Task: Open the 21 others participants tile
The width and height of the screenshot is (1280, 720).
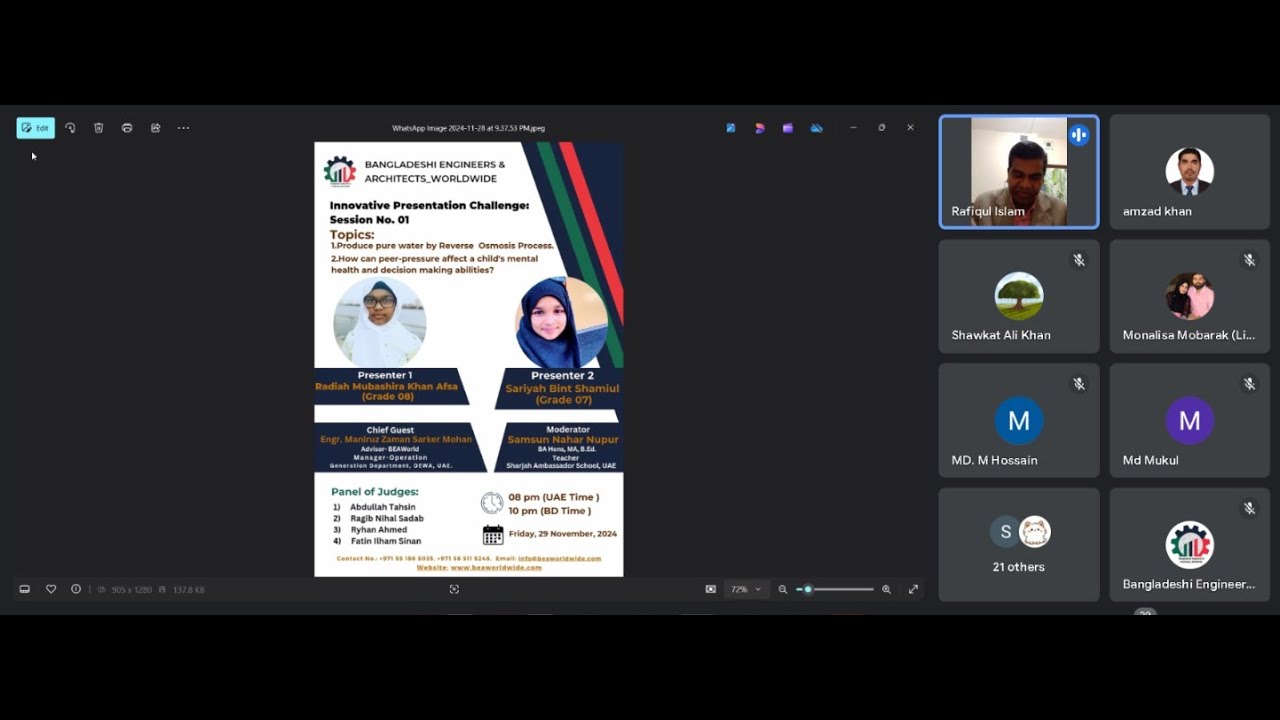Action: click(1019, 545)
